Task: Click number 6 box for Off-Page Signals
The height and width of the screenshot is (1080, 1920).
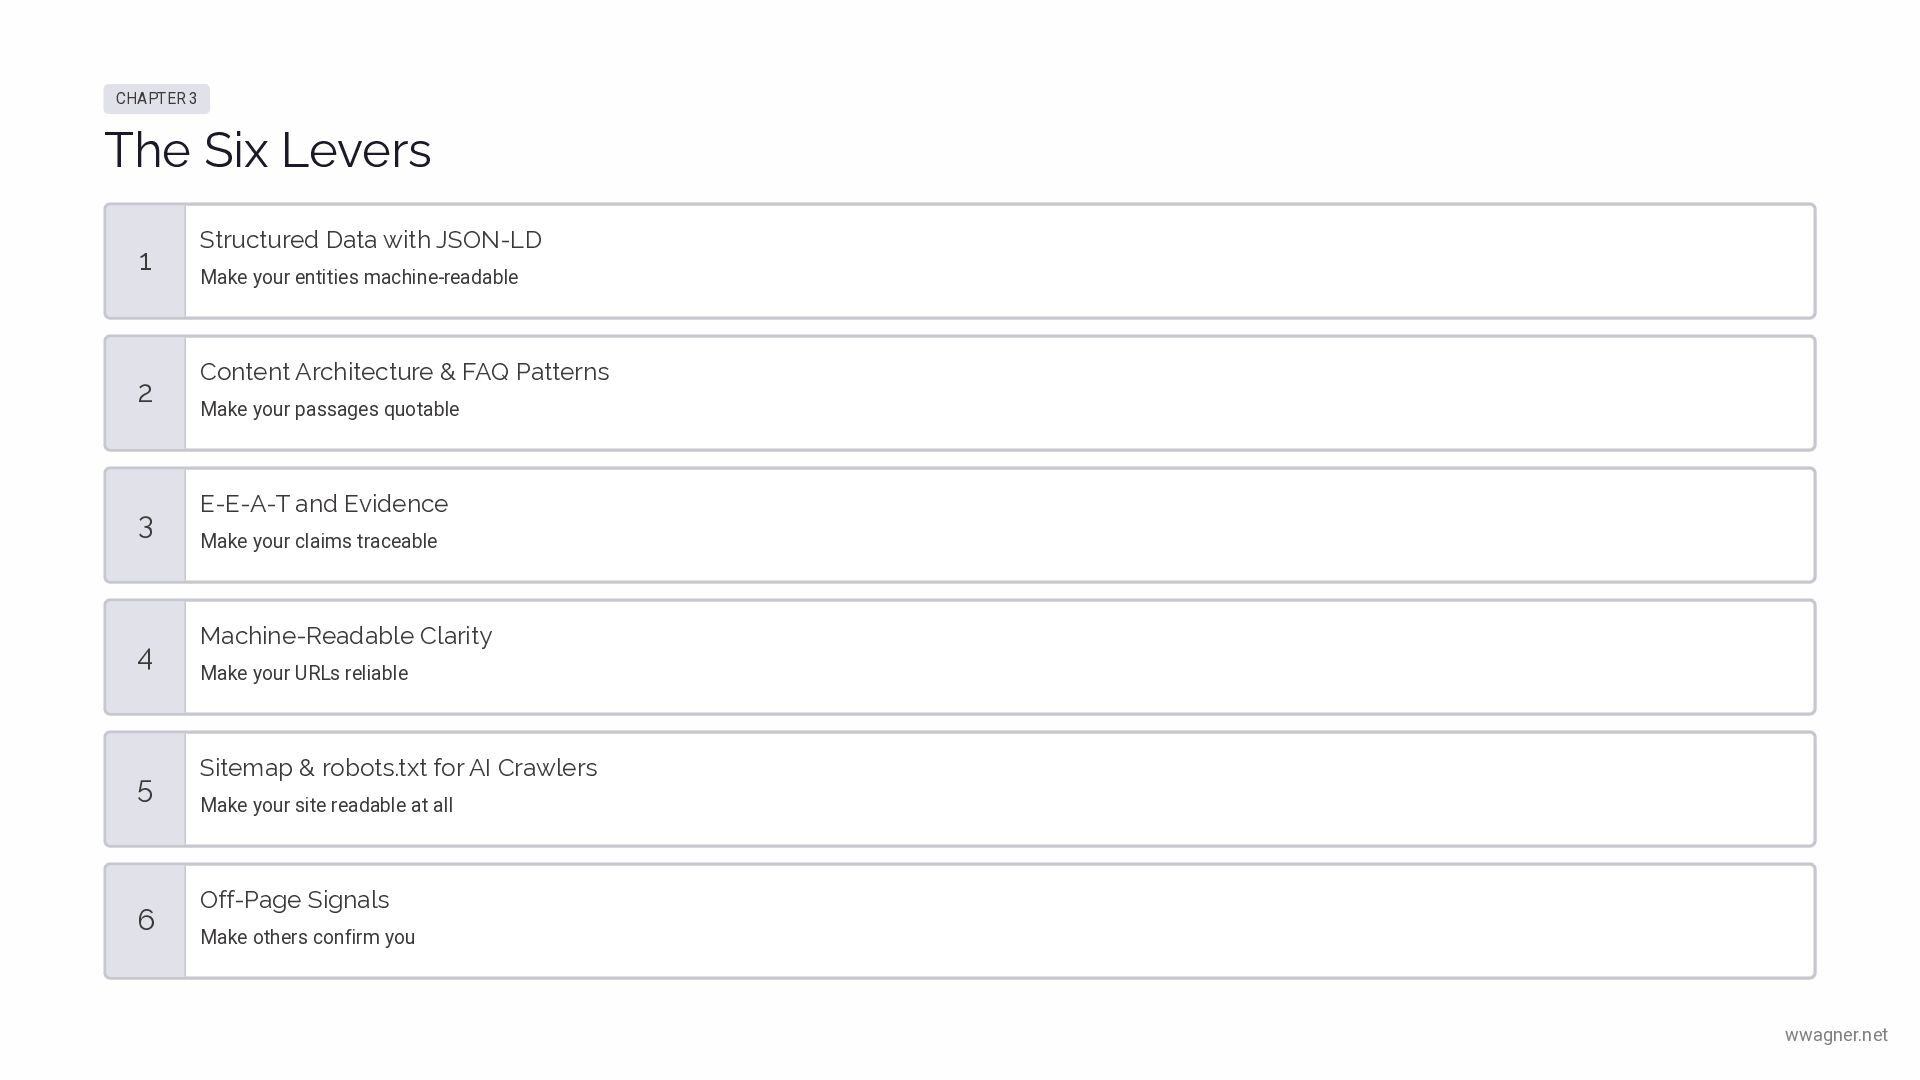Action: (145, 921)
